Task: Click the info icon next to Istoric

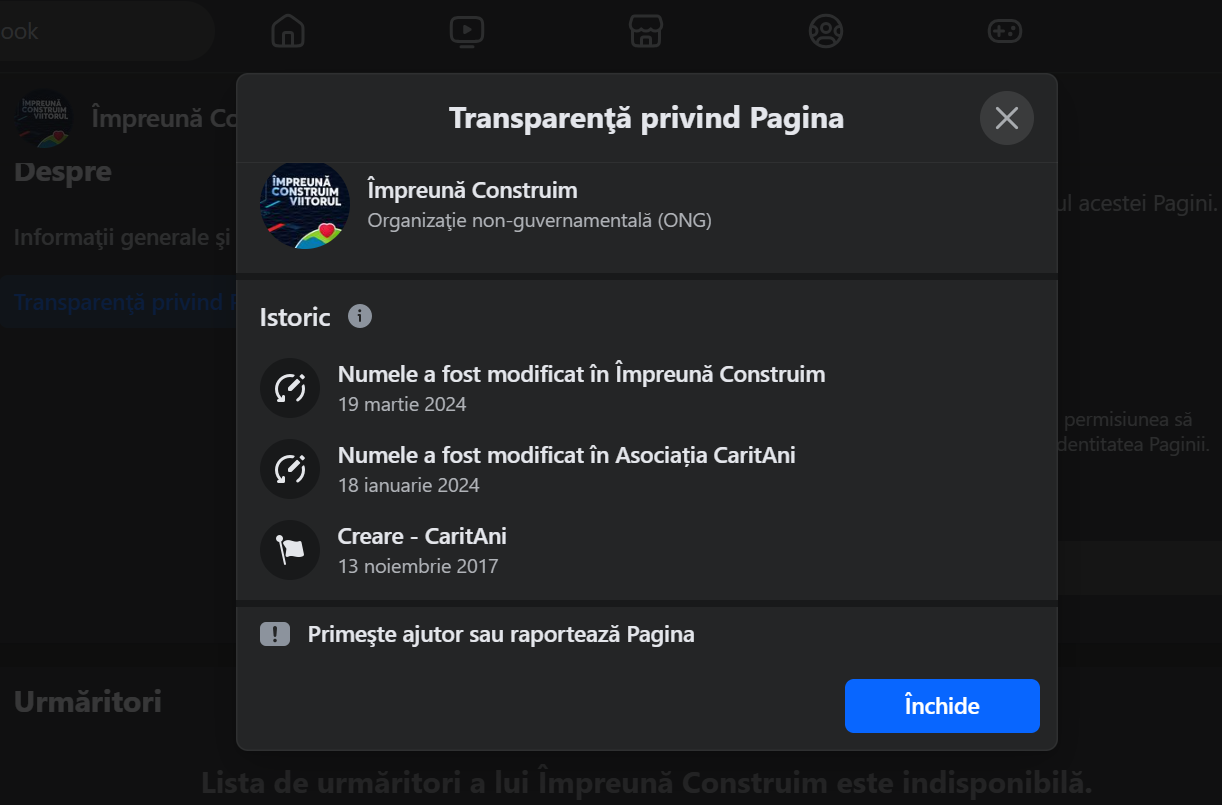Action: 360,316
